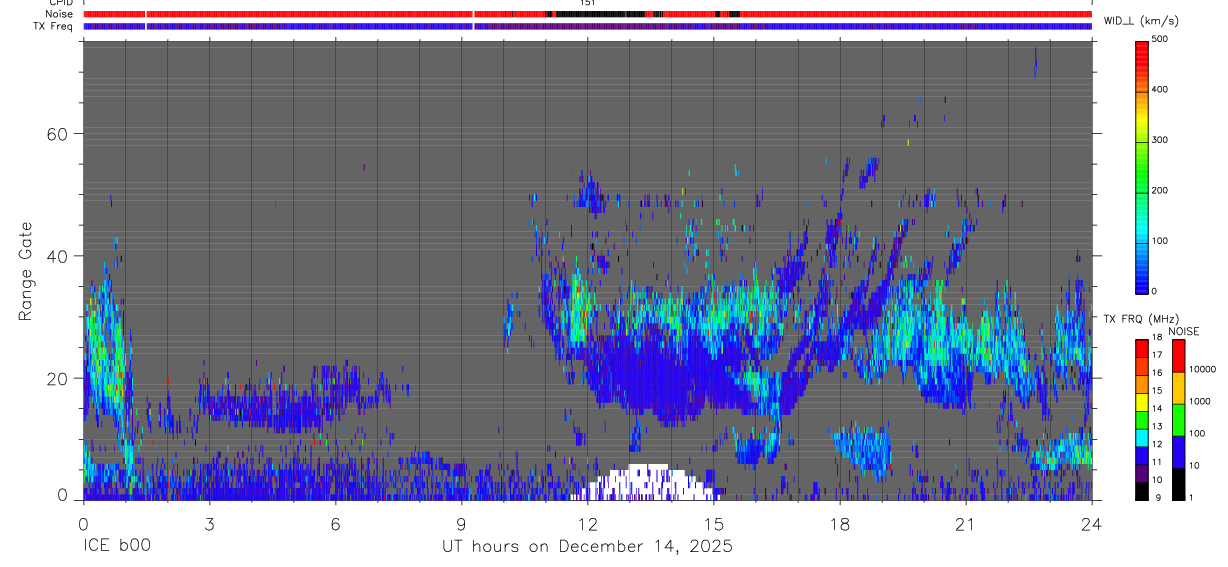
Task: Click the 12 tick on UT hours axis
Action: [587, 524]
